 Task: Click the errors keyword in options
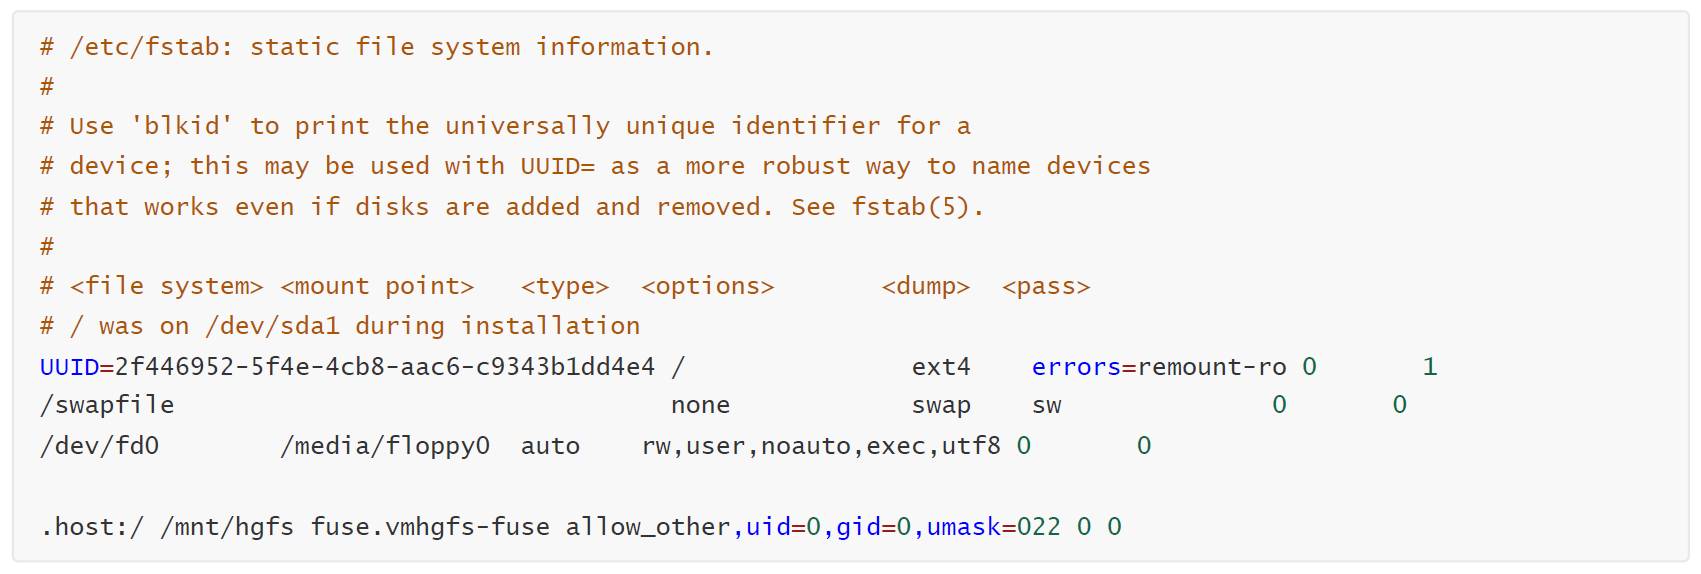tap(1077, 367)
